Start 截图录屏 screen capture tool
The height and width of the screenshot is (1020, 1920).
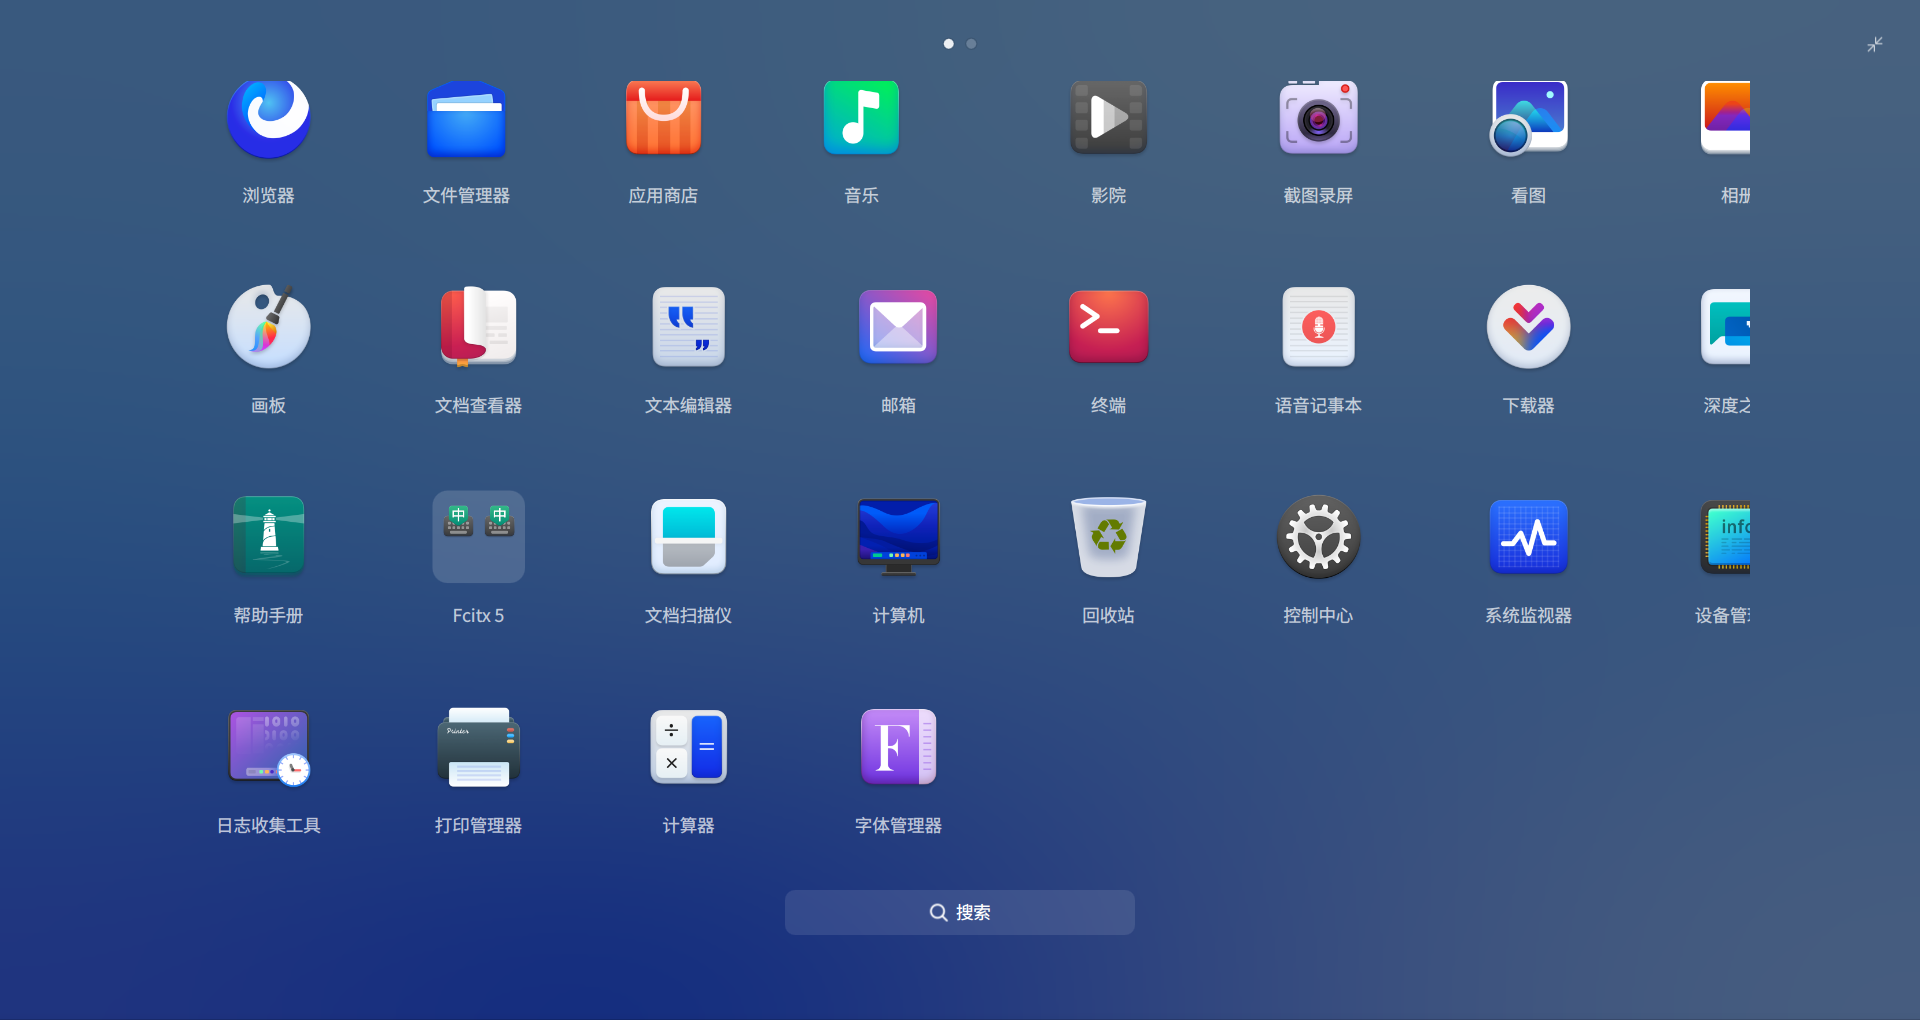[1318, 118]
